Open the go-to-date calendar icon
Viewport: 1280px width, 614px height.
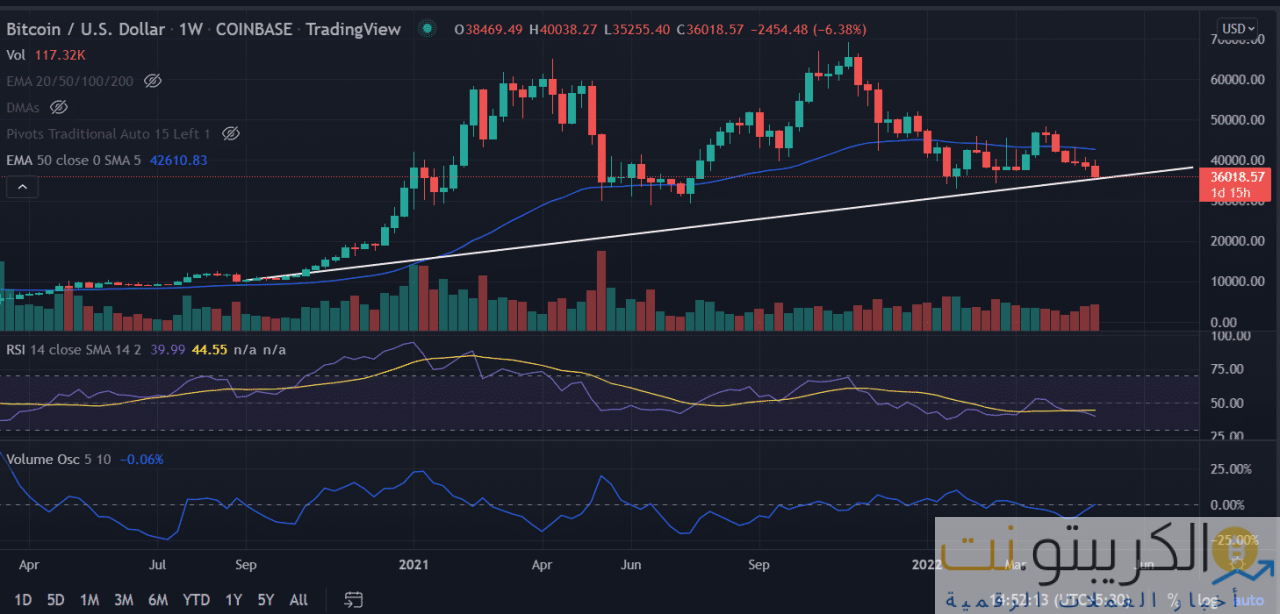[x=352, y=600]
